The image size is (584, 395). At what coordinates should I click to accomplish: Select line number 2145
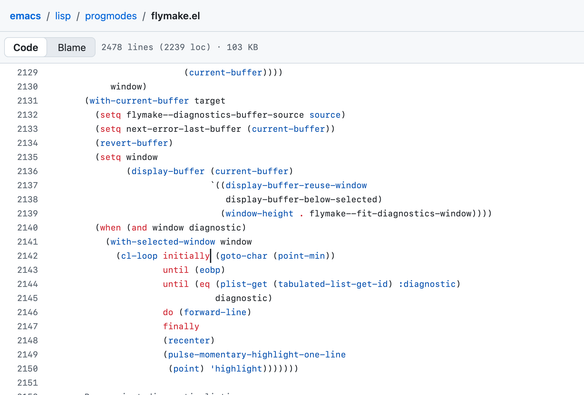coord(28,298)
